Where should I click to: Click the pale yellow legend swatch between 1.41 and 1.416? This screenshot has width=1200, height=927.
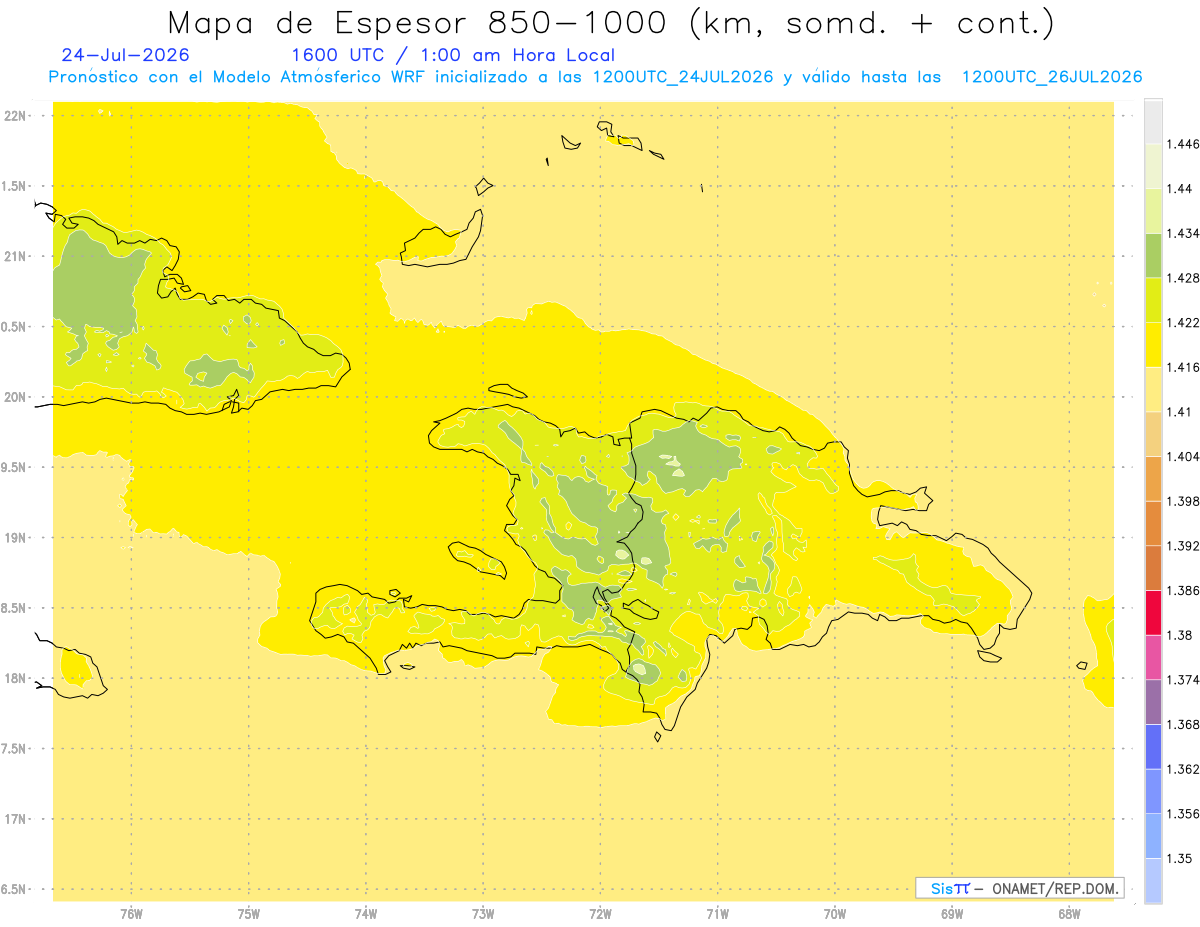pyautogui.click(x=1153, y=389)
